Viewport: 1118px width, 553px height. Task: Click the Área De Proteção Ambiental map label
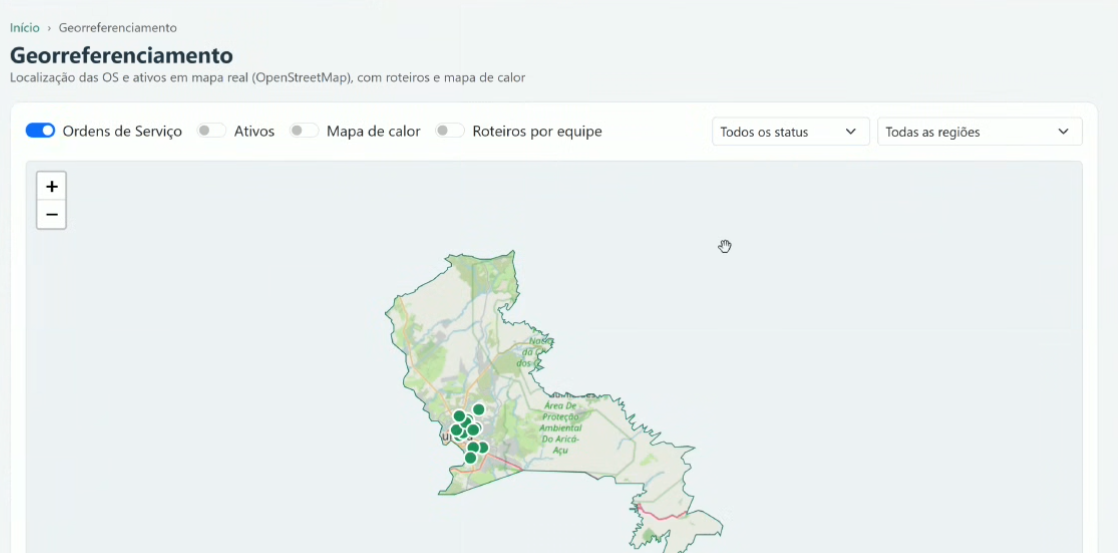pos(560,428)
